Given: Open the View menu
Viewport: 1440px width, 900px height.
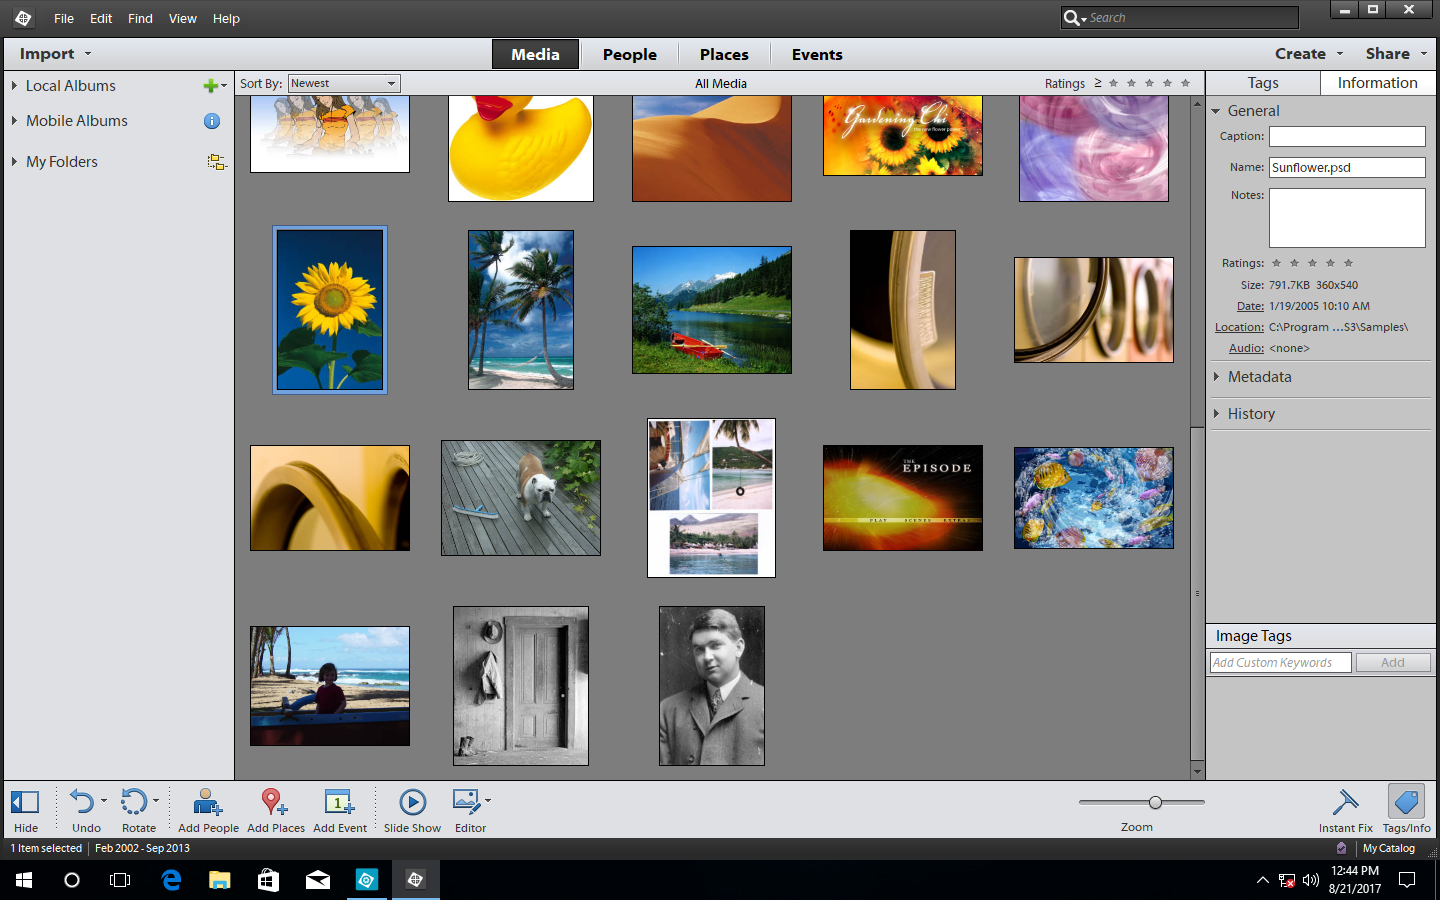Looking at the screenshot, I should (x=183, y=18).
